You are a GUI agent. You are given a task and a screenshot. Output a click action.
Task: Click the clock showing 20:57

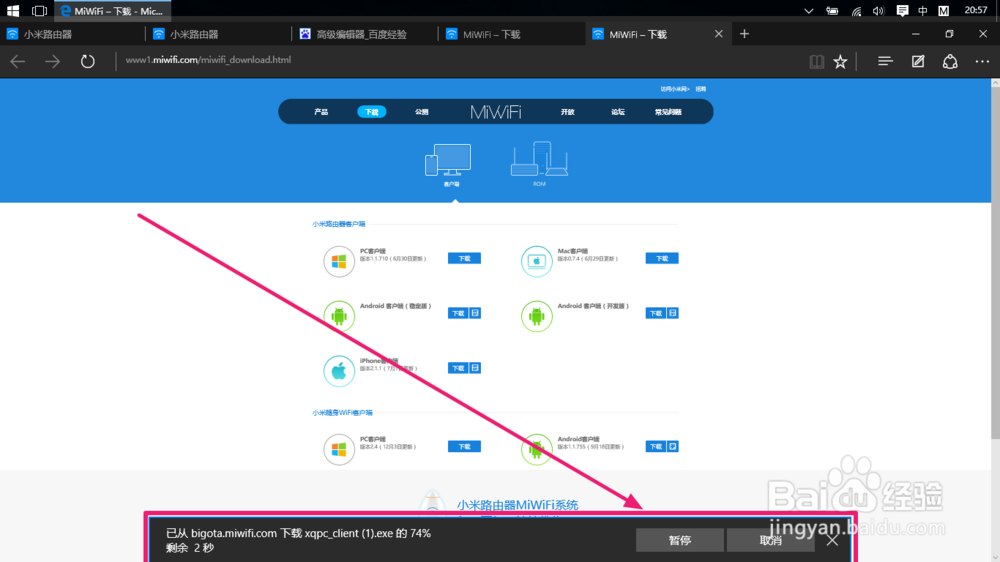976,10
